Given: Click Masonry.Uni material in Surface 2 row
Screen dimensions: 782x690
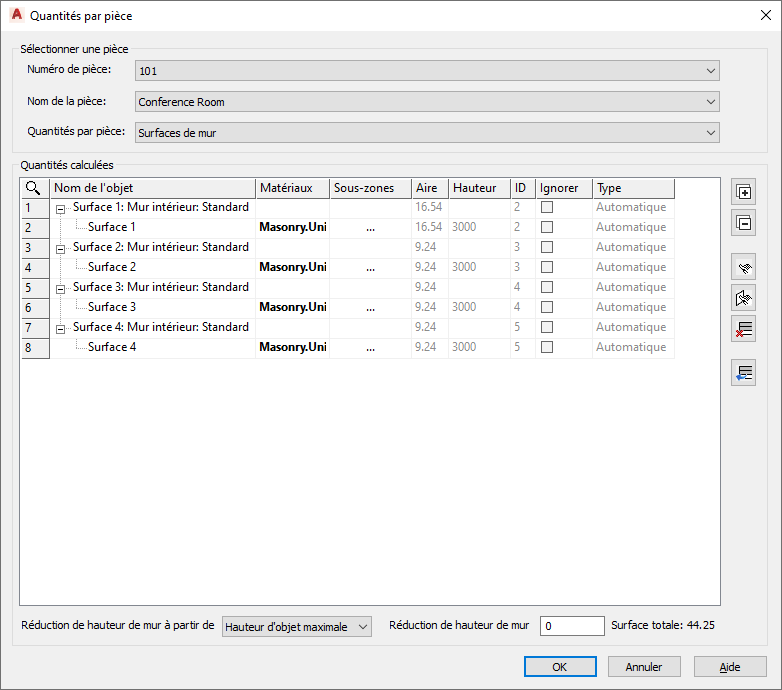Looking at the screenshot, I should (x=293, y=267).
